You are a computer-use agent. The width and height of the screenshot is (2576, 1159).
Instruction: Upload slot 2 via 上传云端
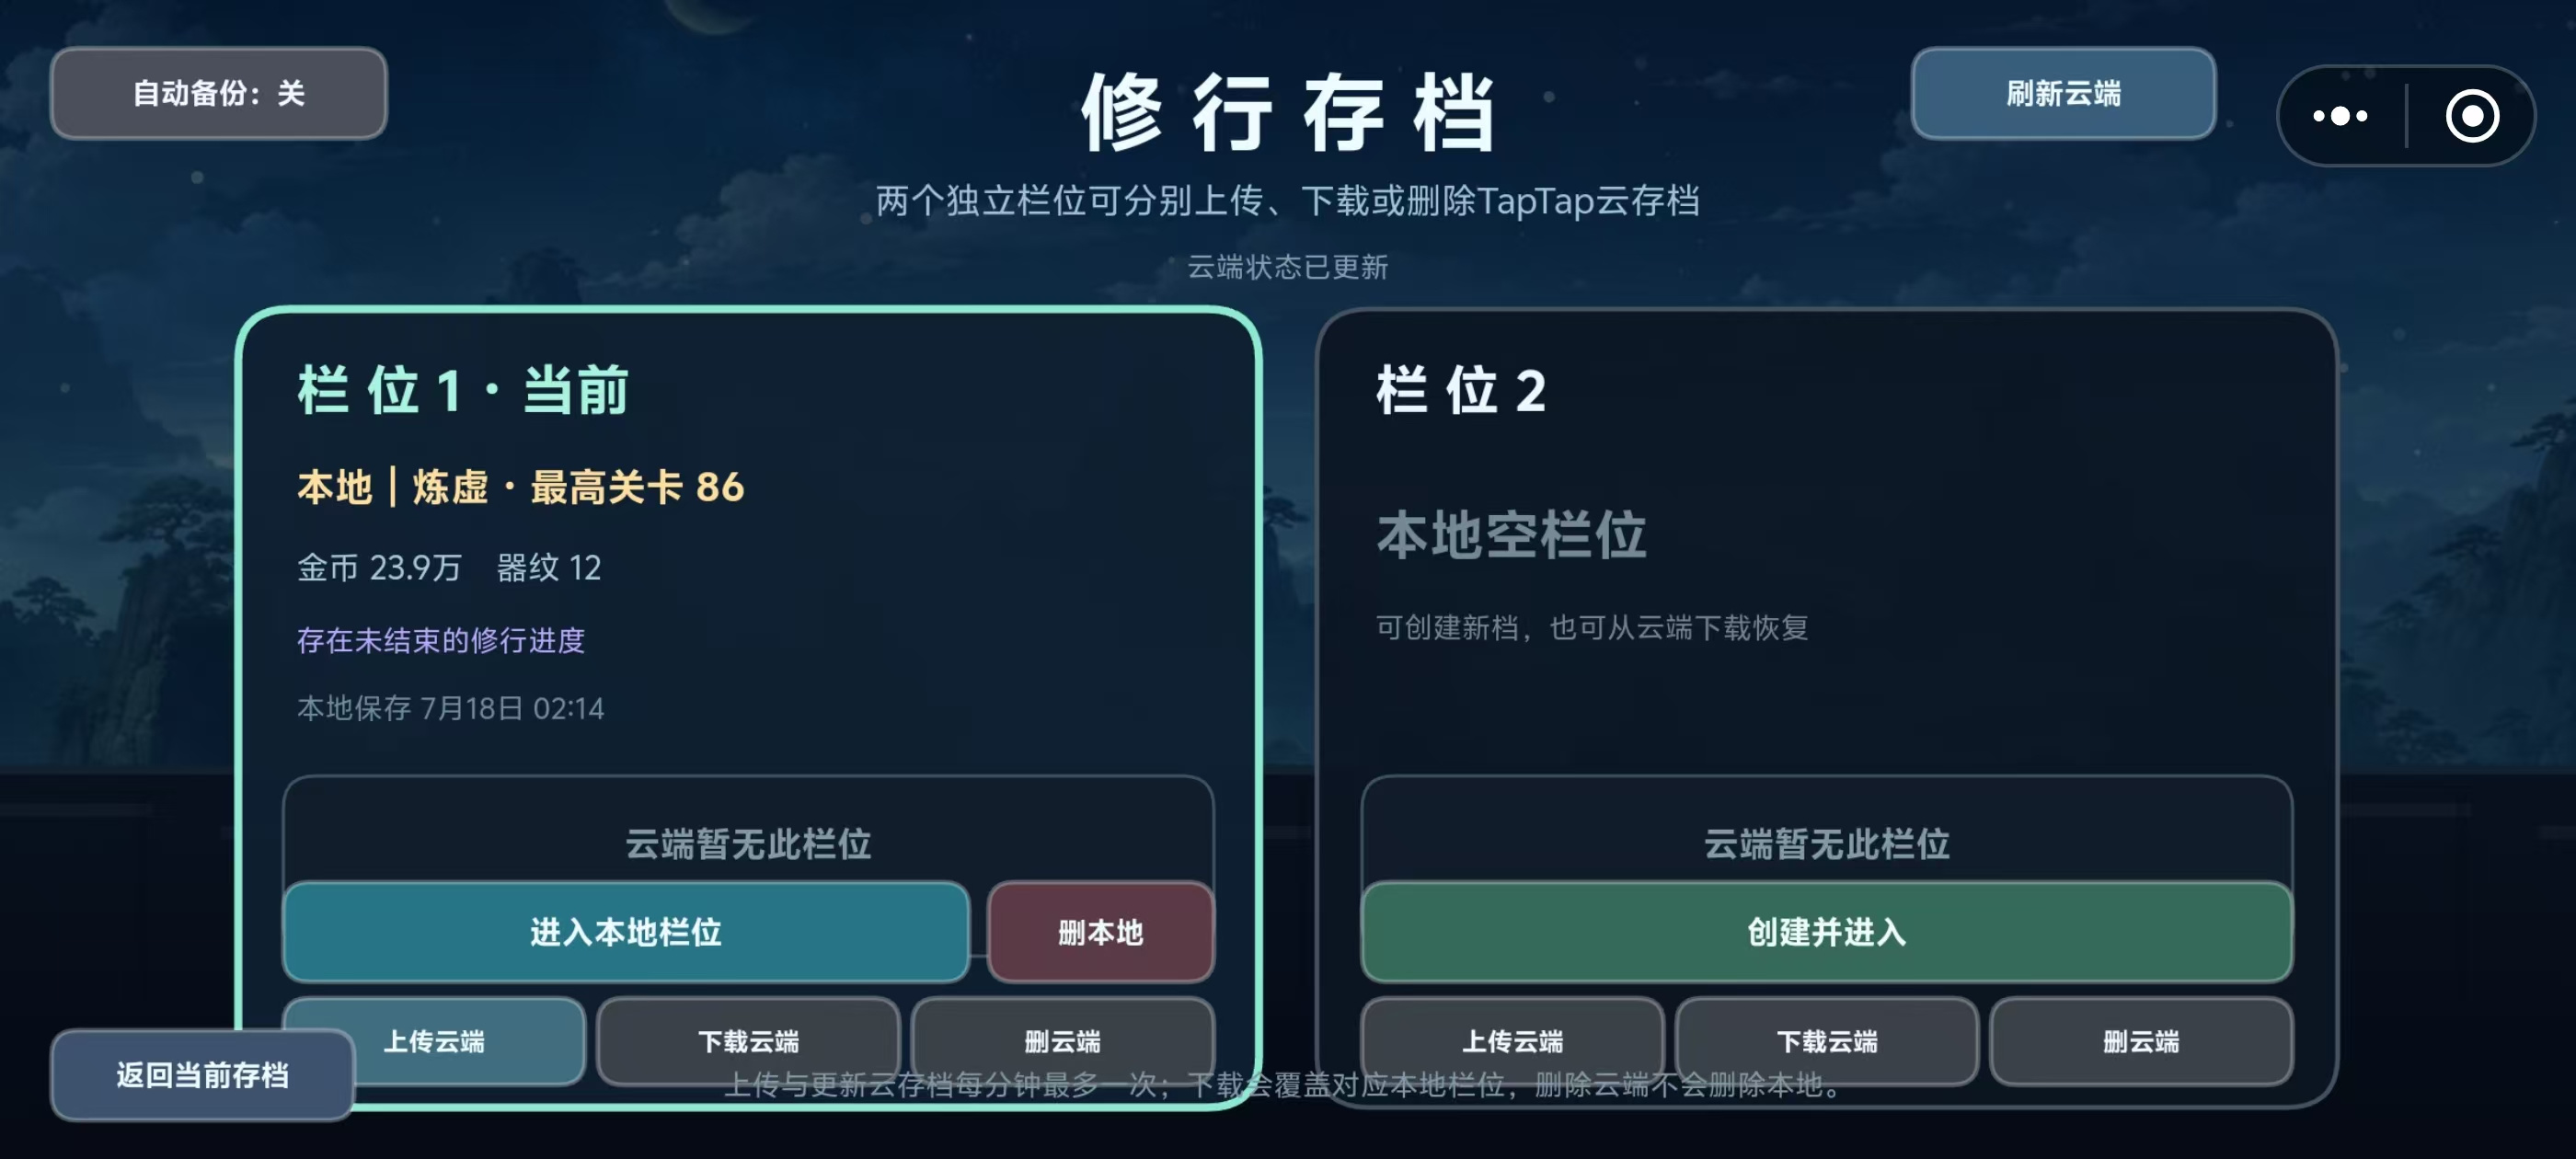pos(1512,1041)
